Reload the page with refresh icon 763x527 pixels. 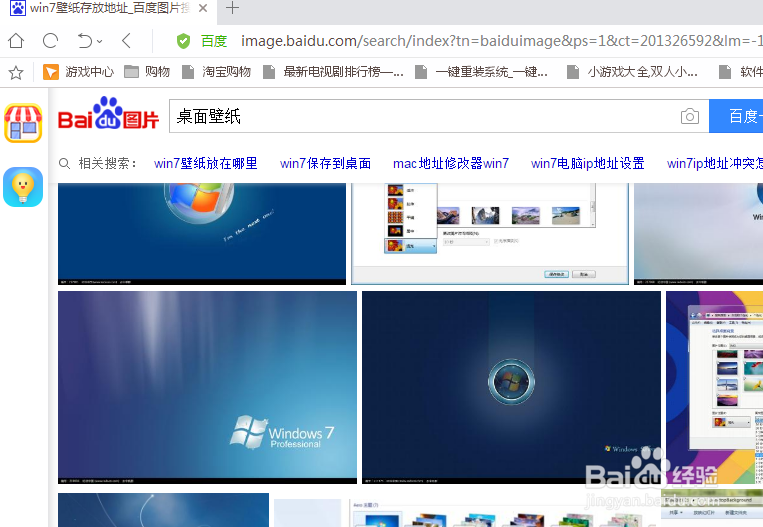coord(50,41)
